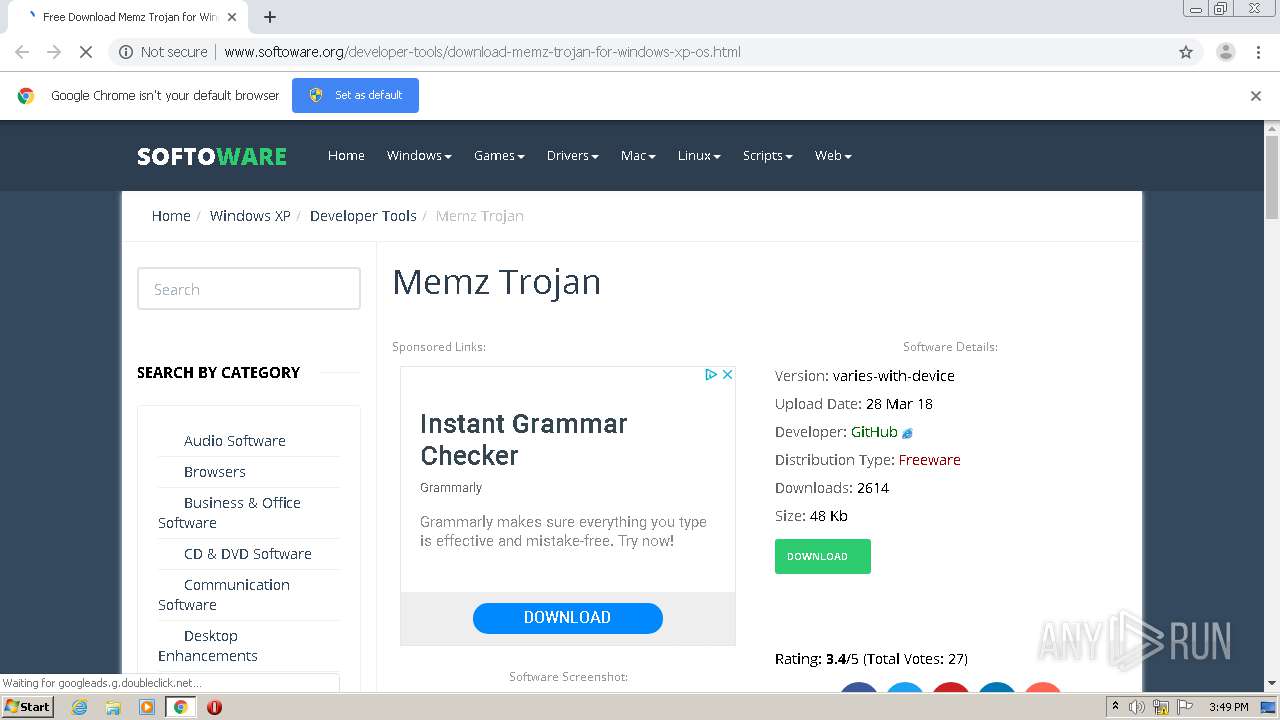Click the Set as default button
This screenshot has height=720, width=1280.
click(355, 96)
